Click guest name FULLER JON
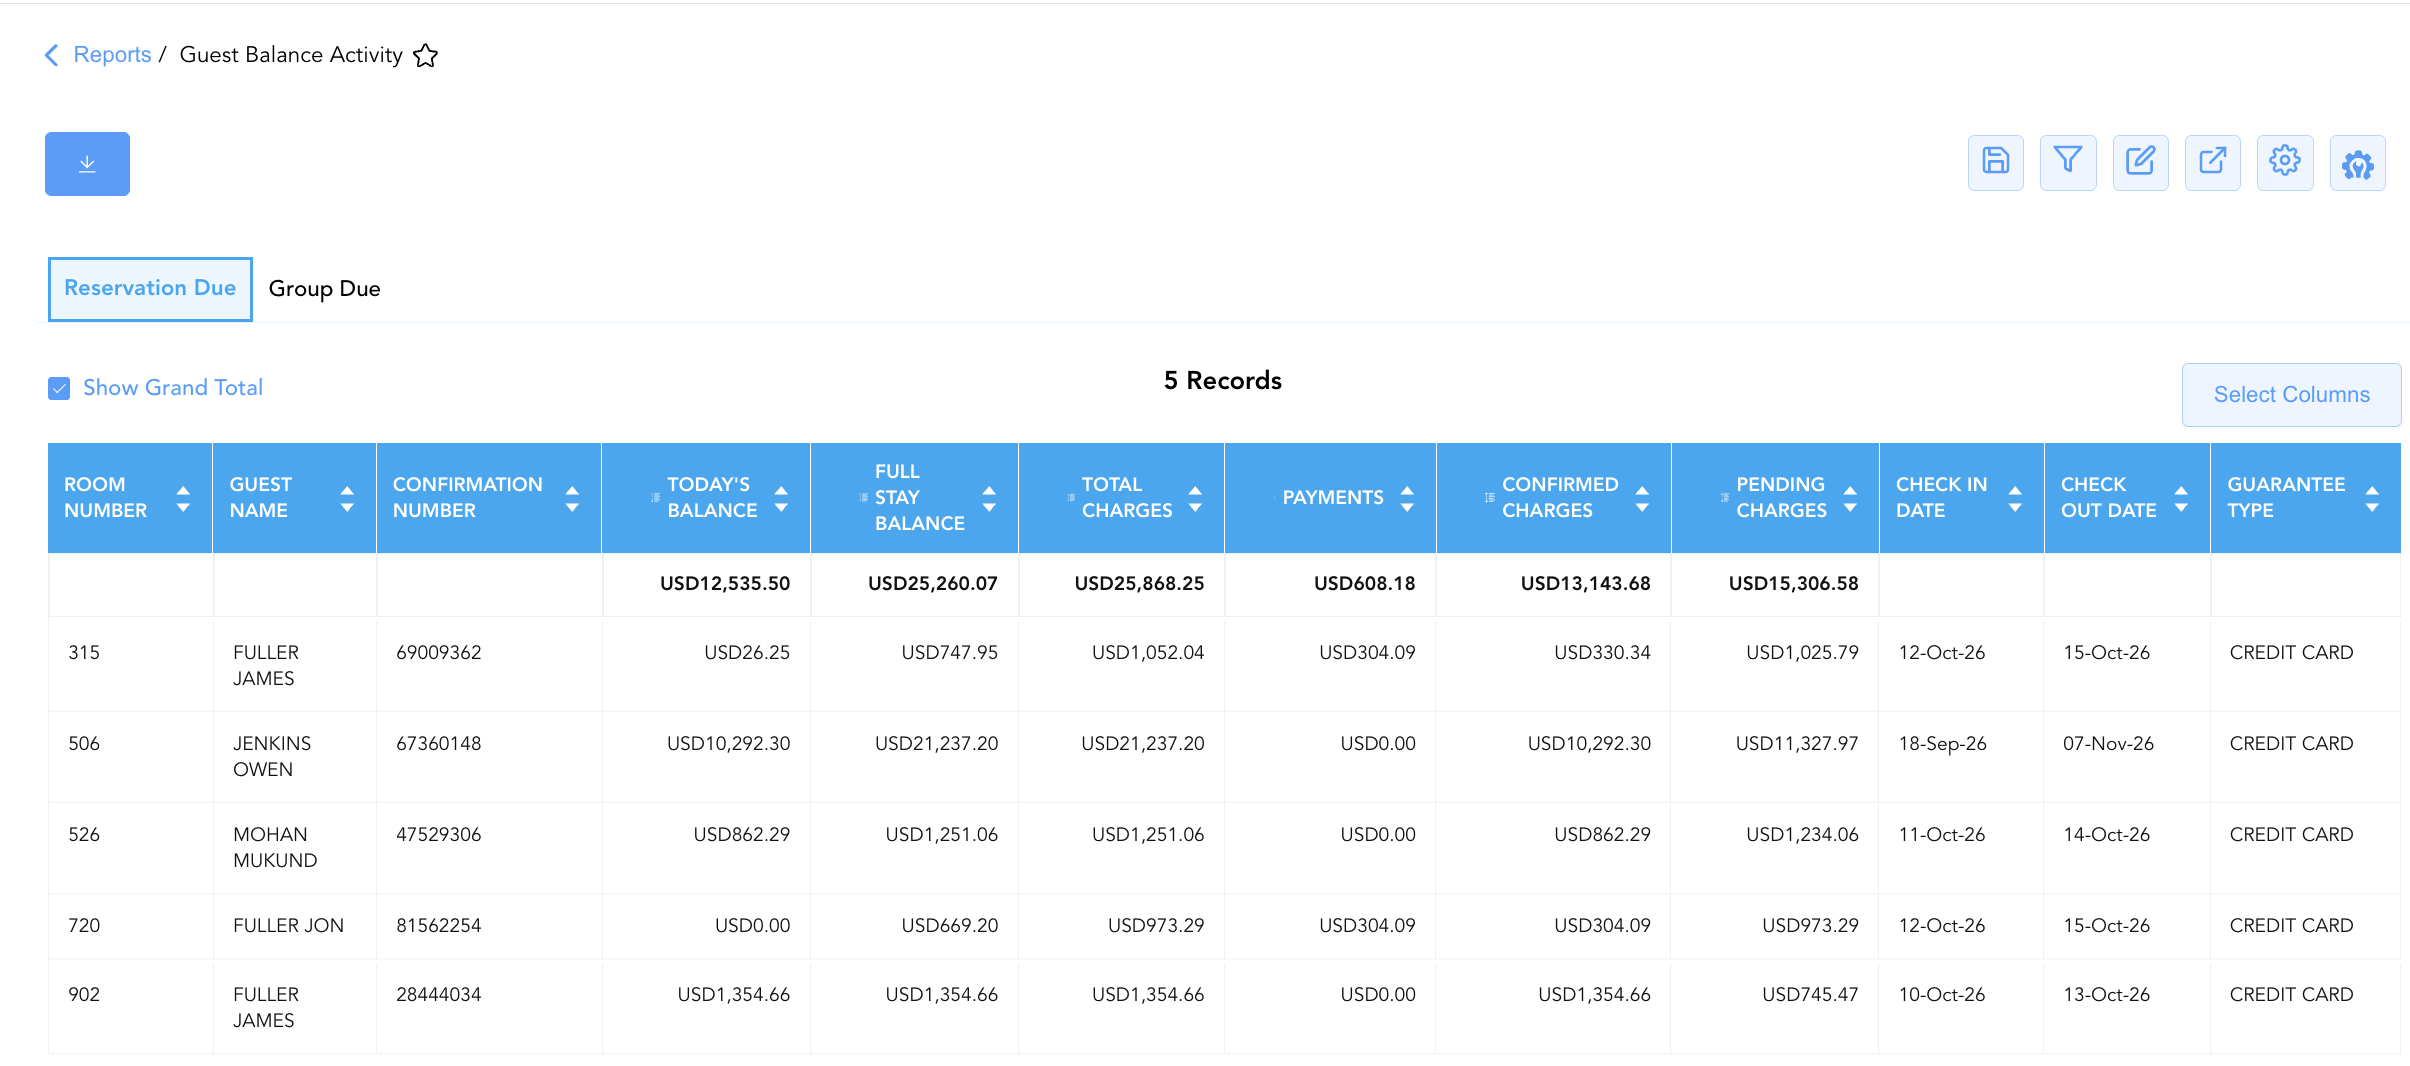This screenshot has width=2410, height=1066. tap(288, 925)
